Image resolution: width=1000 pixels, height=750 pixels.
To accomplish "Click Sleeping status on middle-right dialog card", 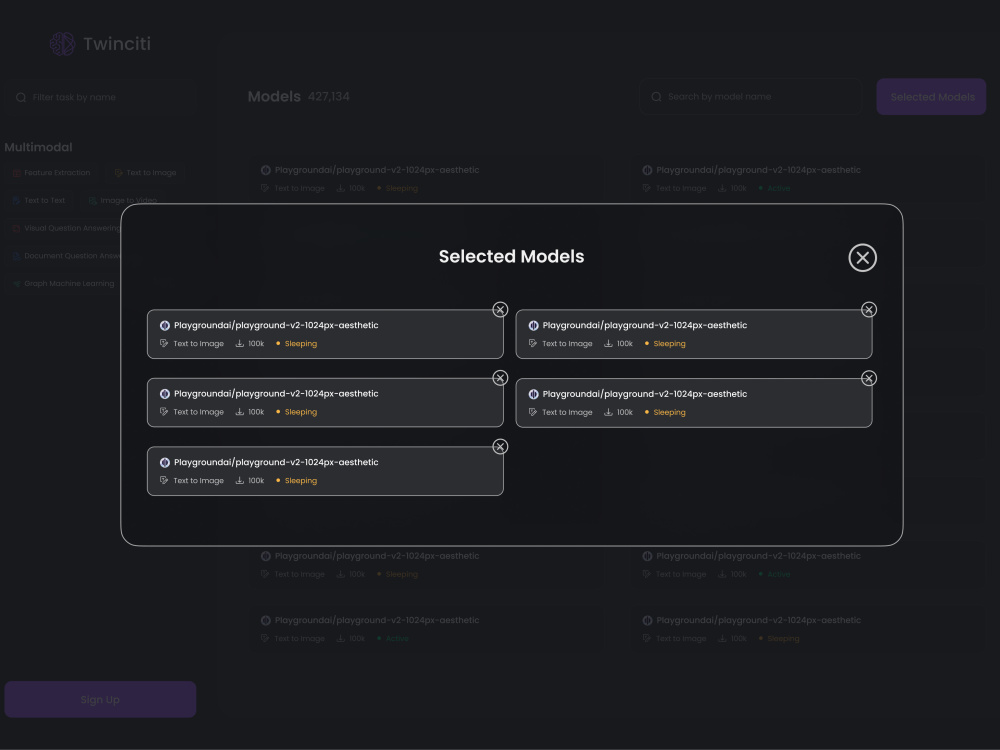I will pos(669,413).
